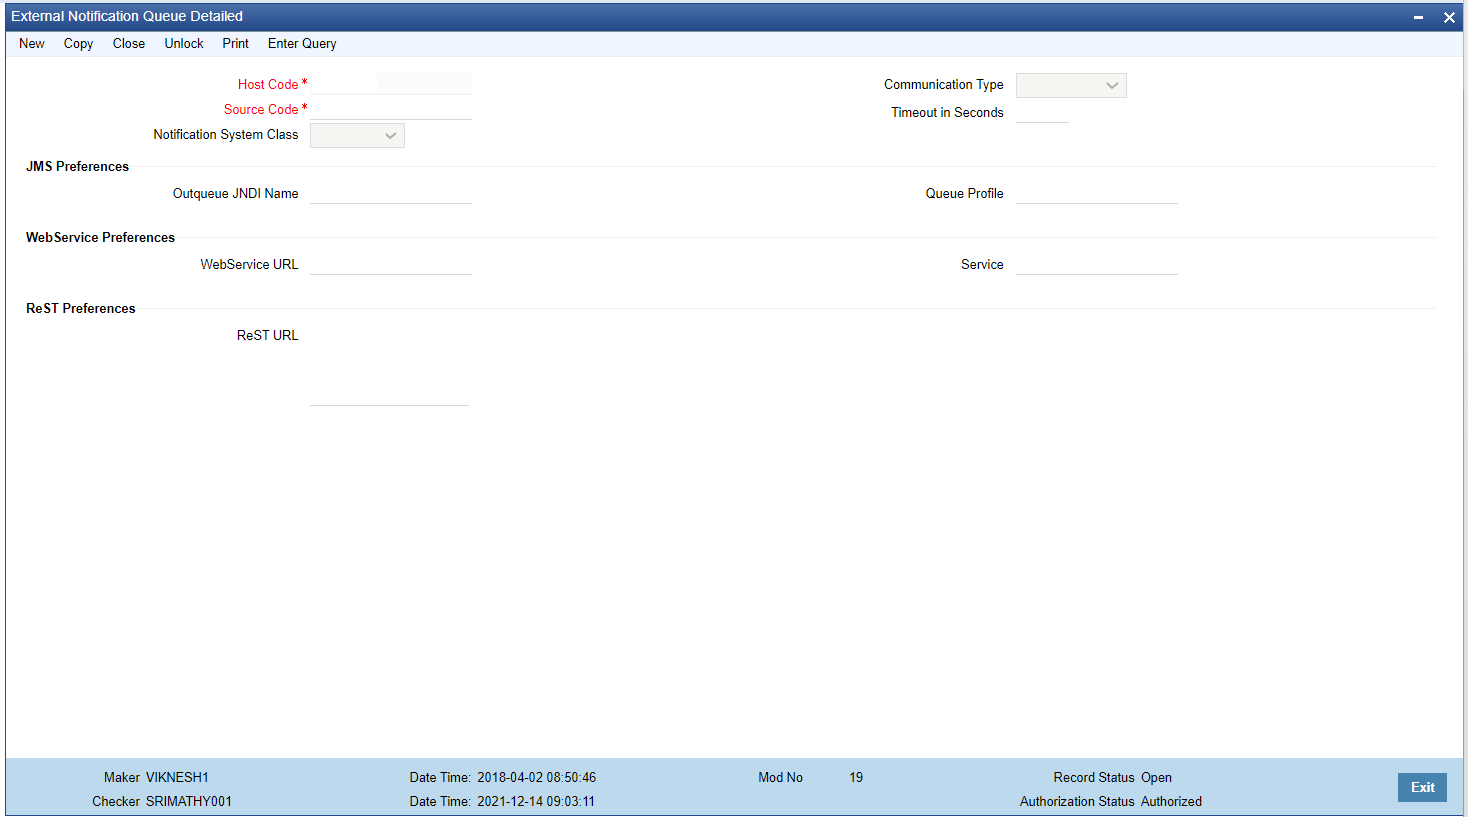Copy the current record via toolbar
1468x817 pixels.
click(78, 44)
